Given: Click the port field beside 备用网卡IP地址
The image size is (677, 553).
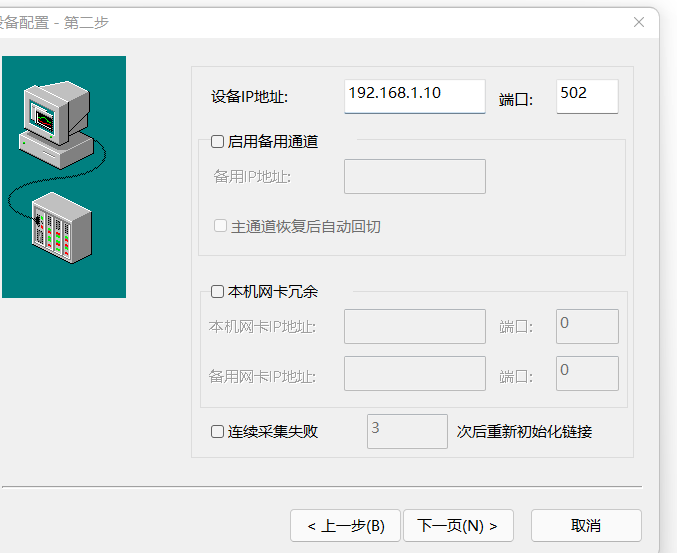Looking at the screenshot, I should [x=587, y=373].
